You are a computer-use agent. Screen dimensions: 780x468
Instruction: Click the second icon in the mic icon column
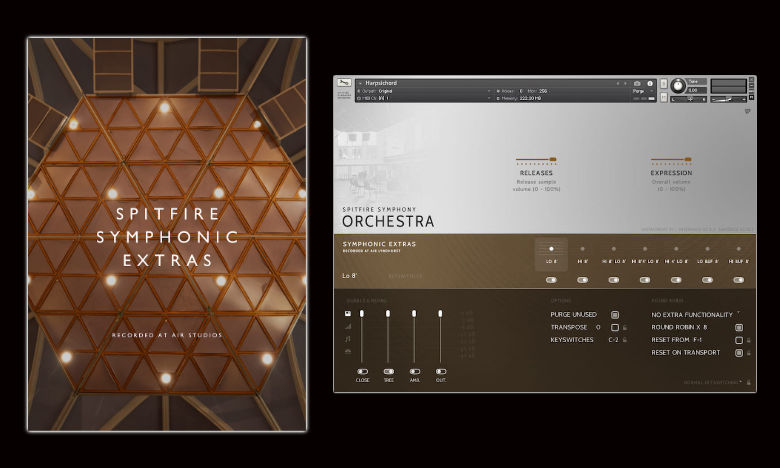348,326
